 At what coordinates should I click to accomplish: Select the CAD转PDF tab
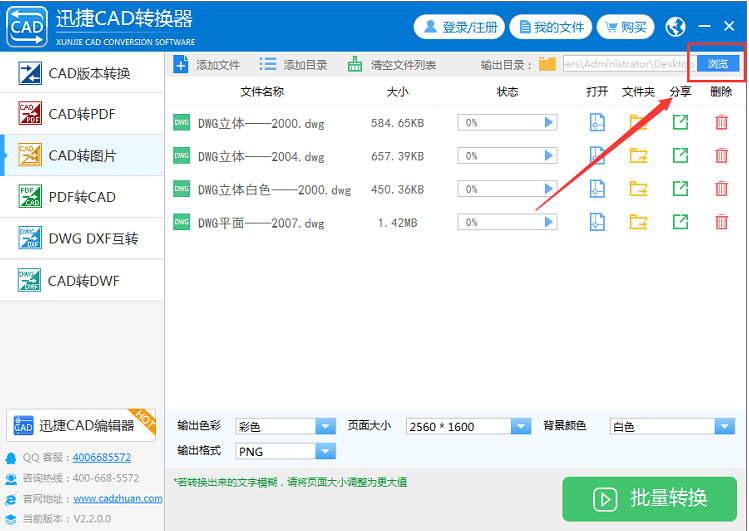coord(82,114)
